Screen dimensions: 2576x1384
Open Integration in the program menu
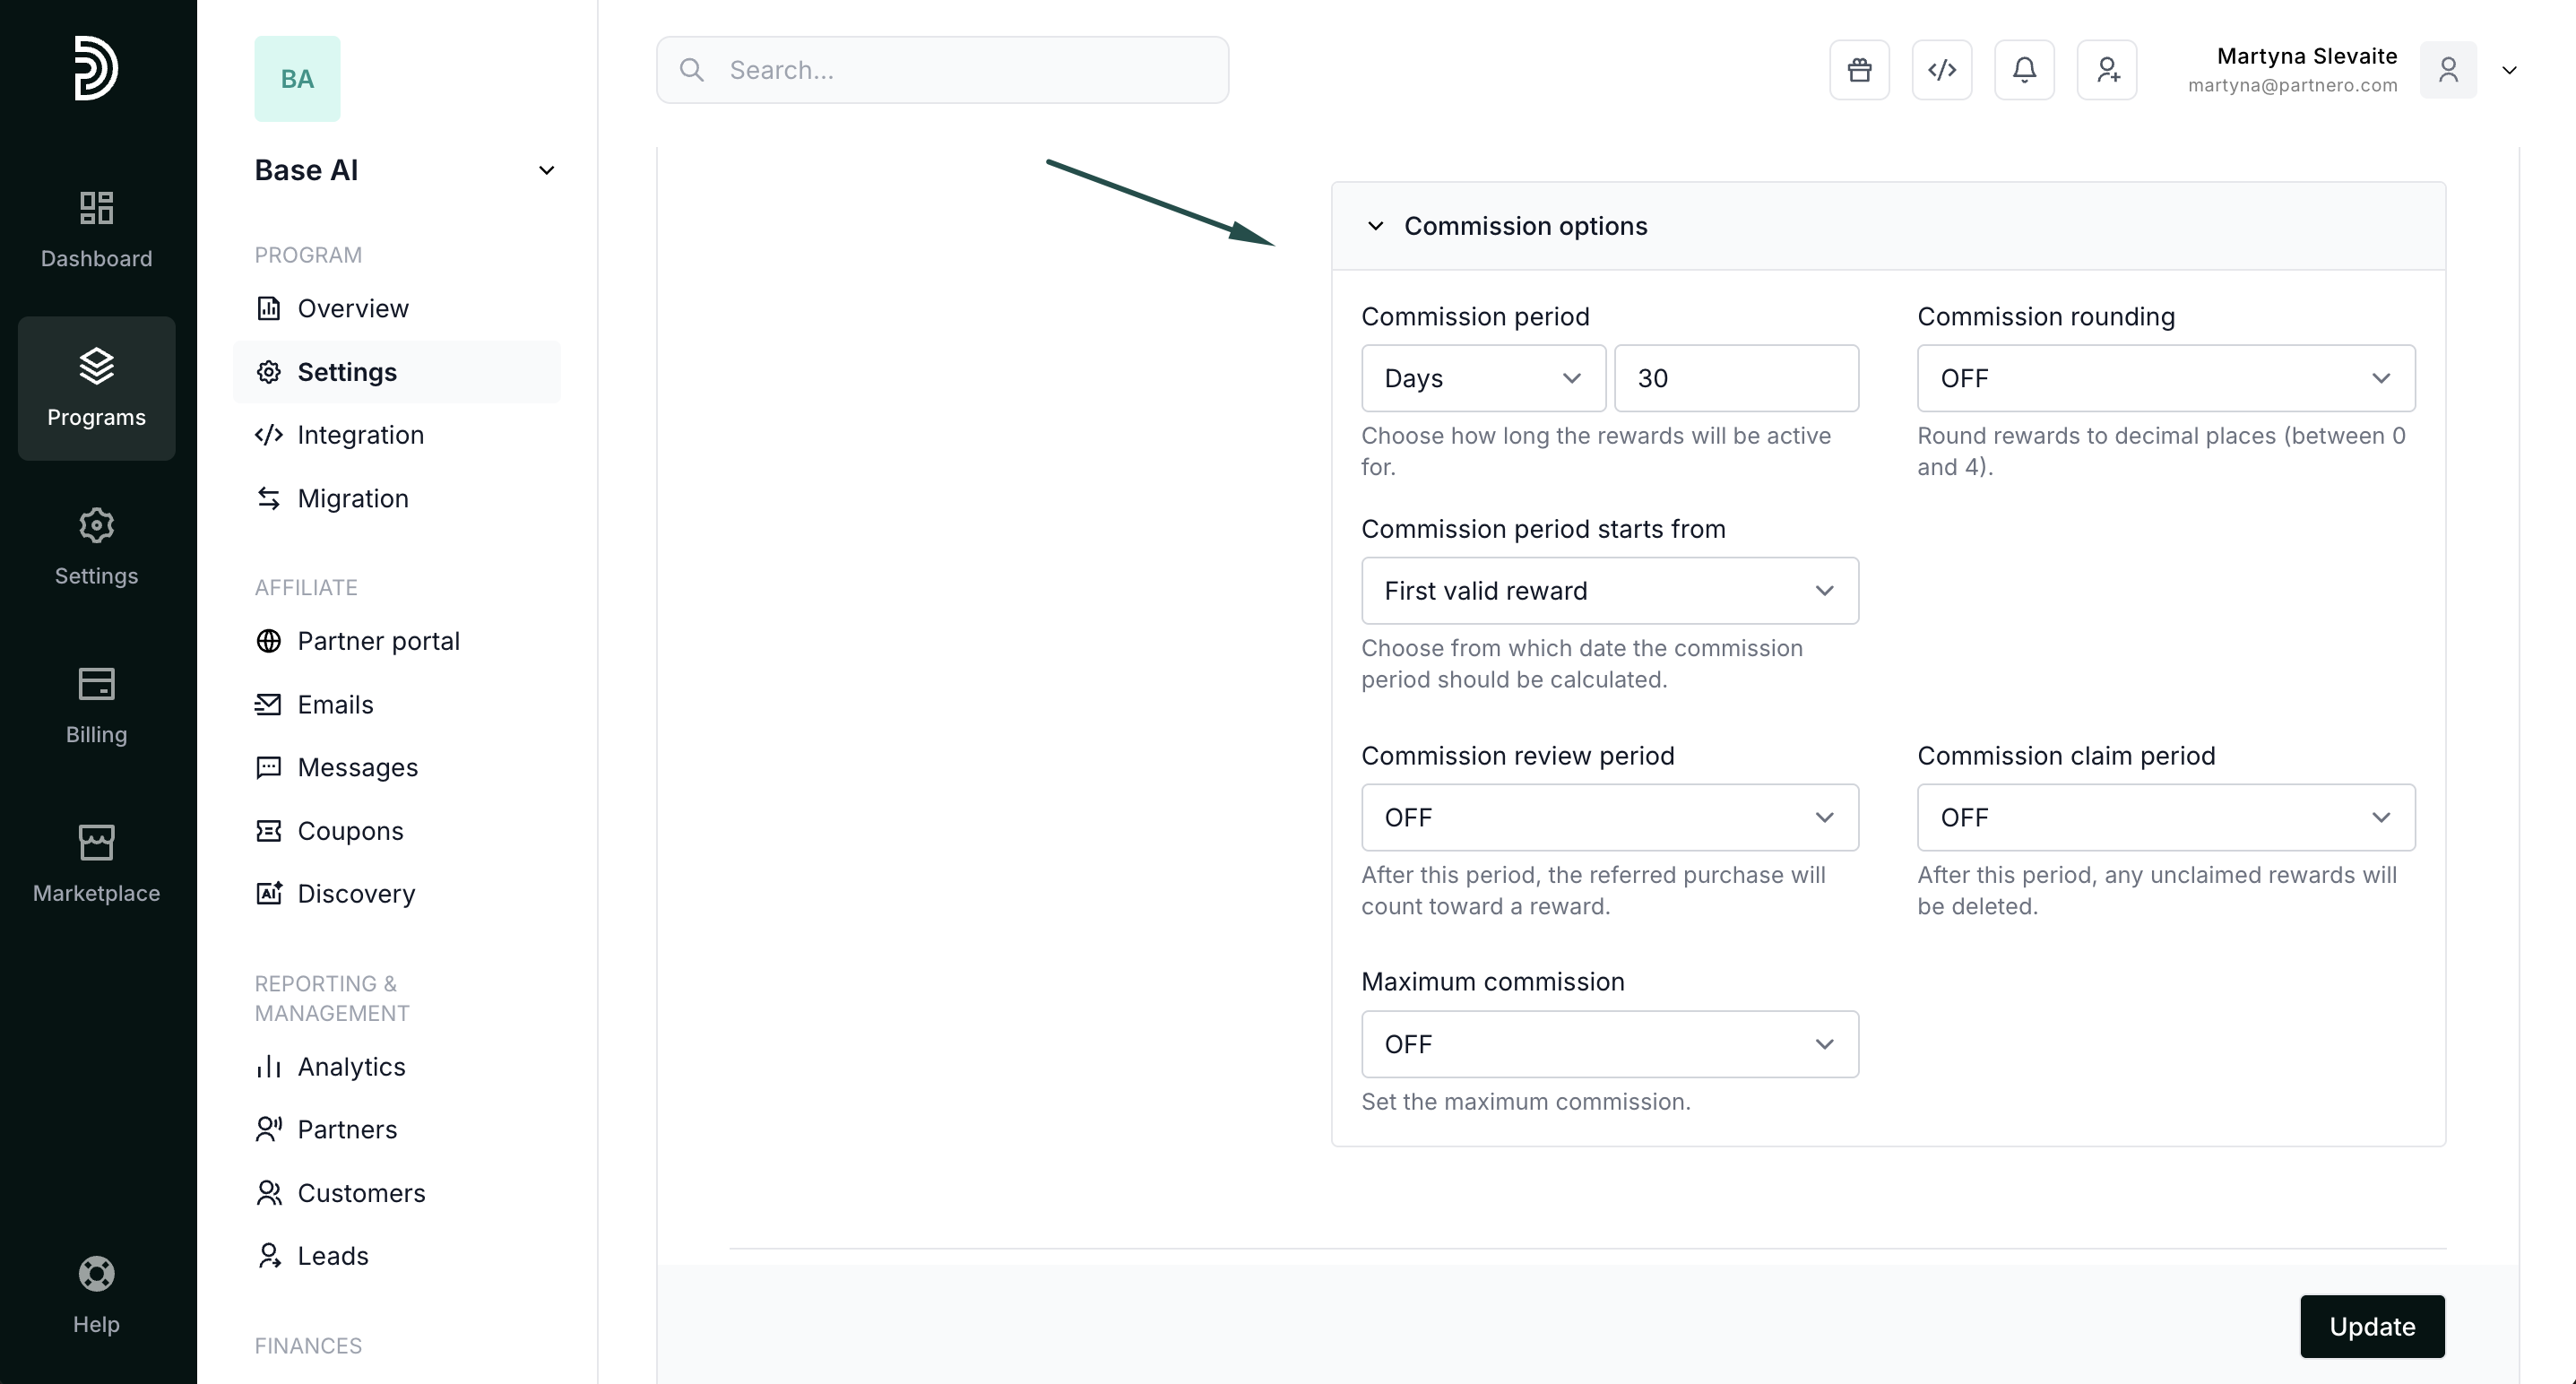360,435
